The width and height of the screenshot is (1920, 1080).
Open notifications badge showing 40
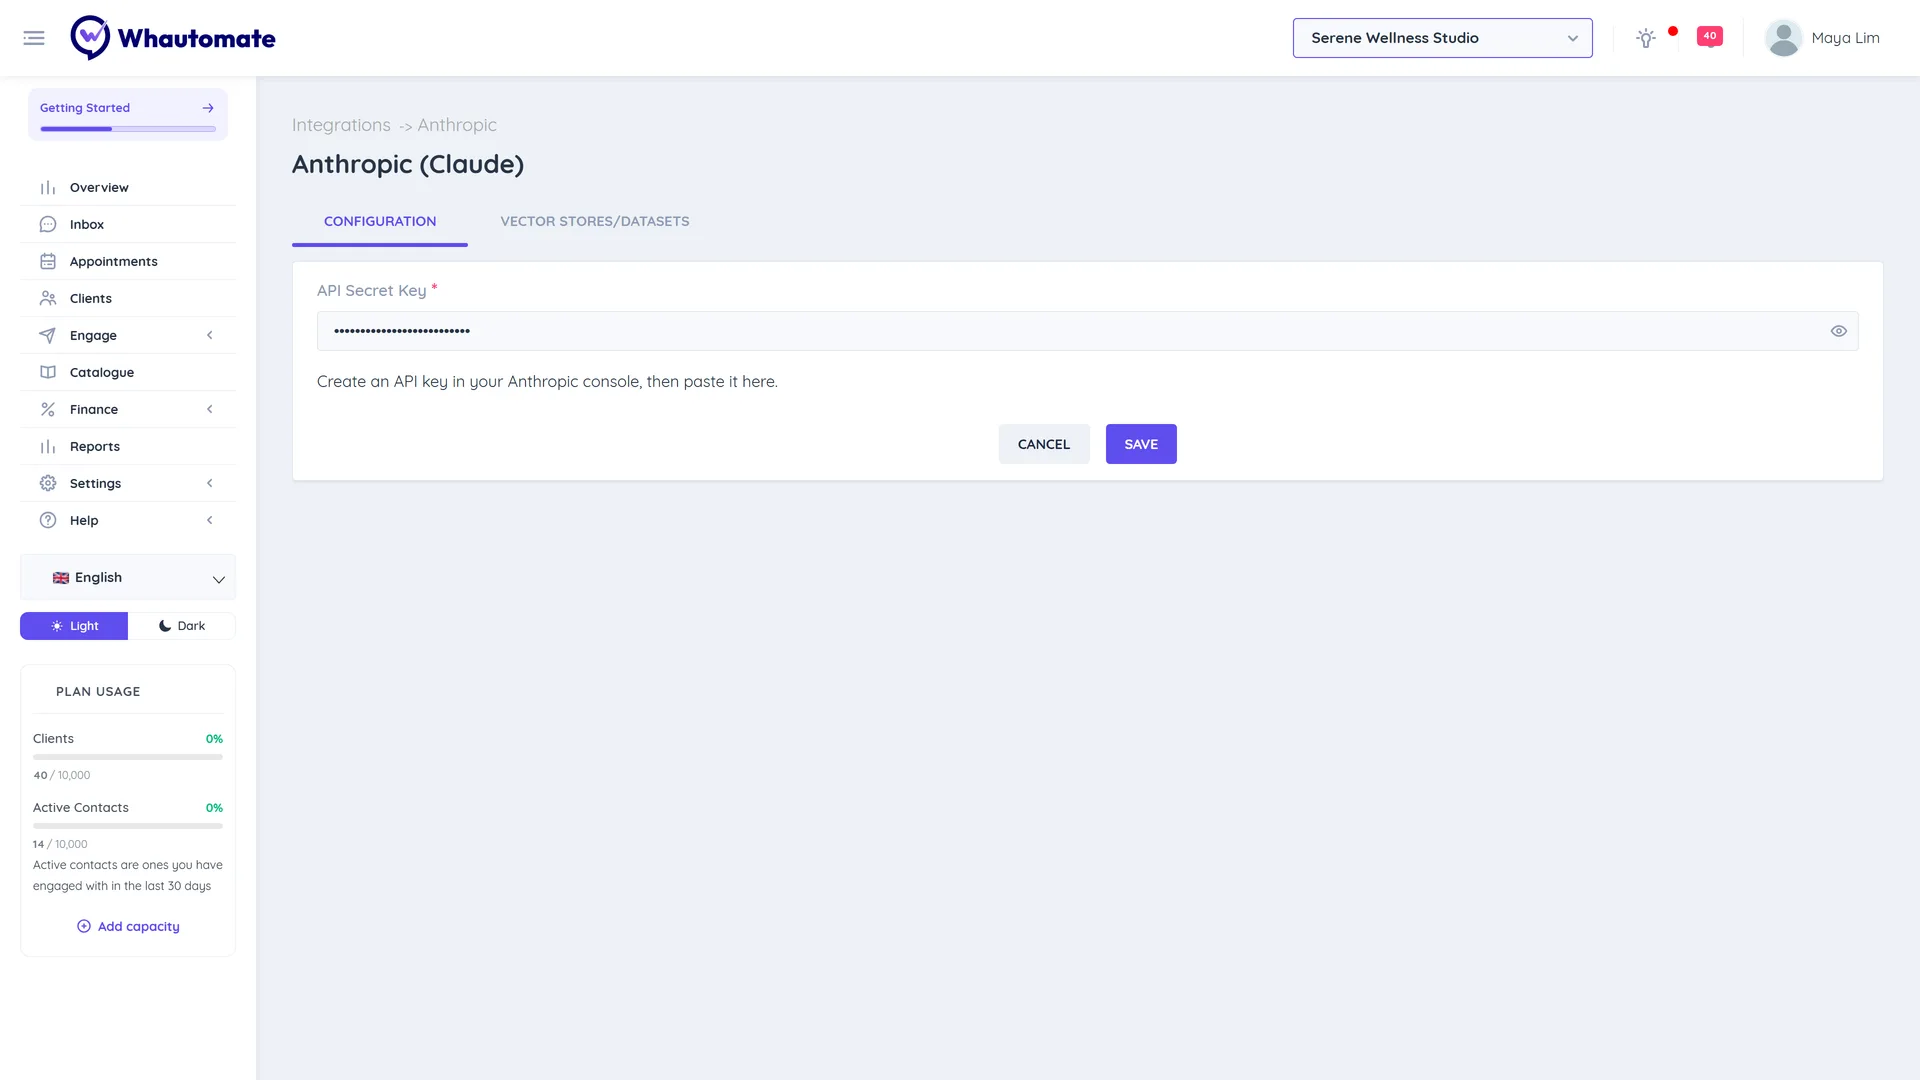coord(1710,36)
